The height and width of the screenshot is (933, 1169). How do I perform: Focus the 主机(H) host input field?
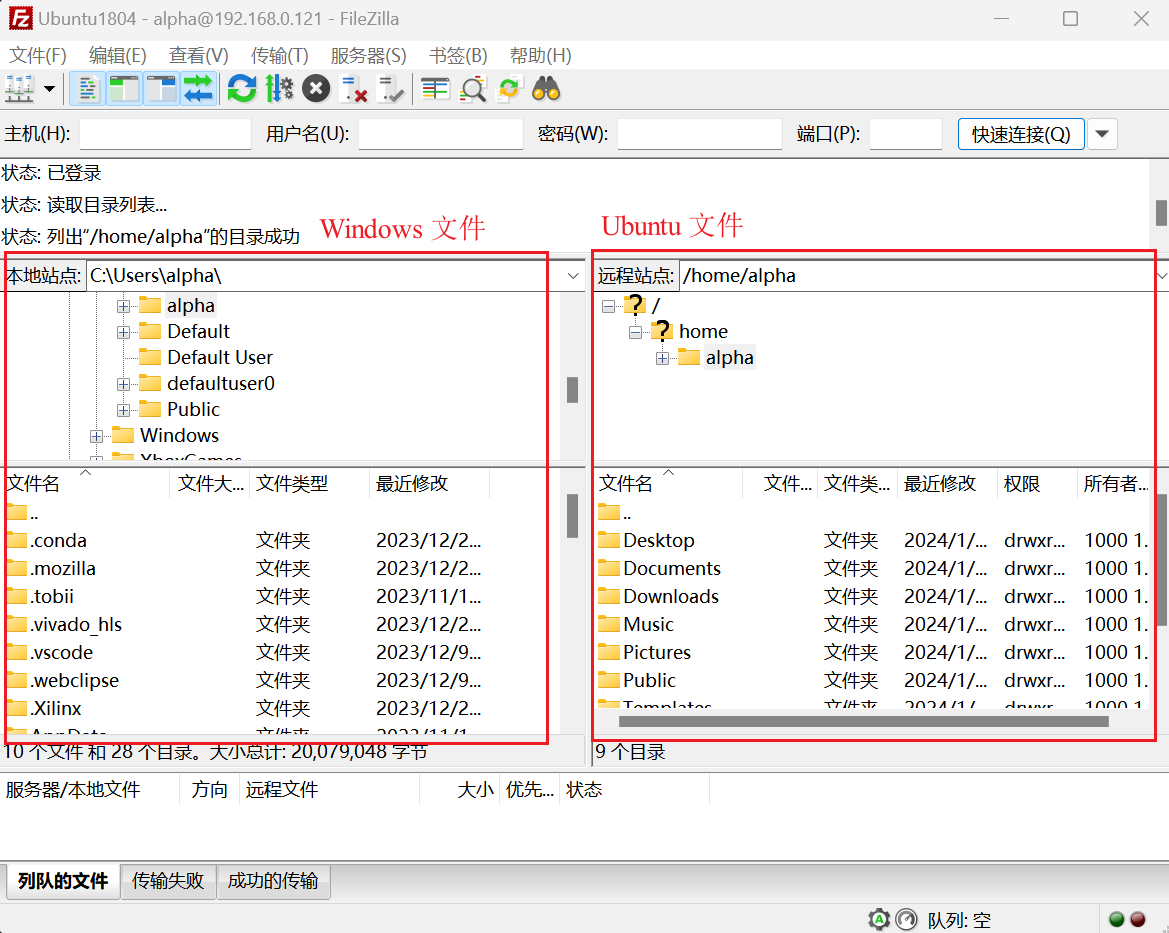(166, 134)
